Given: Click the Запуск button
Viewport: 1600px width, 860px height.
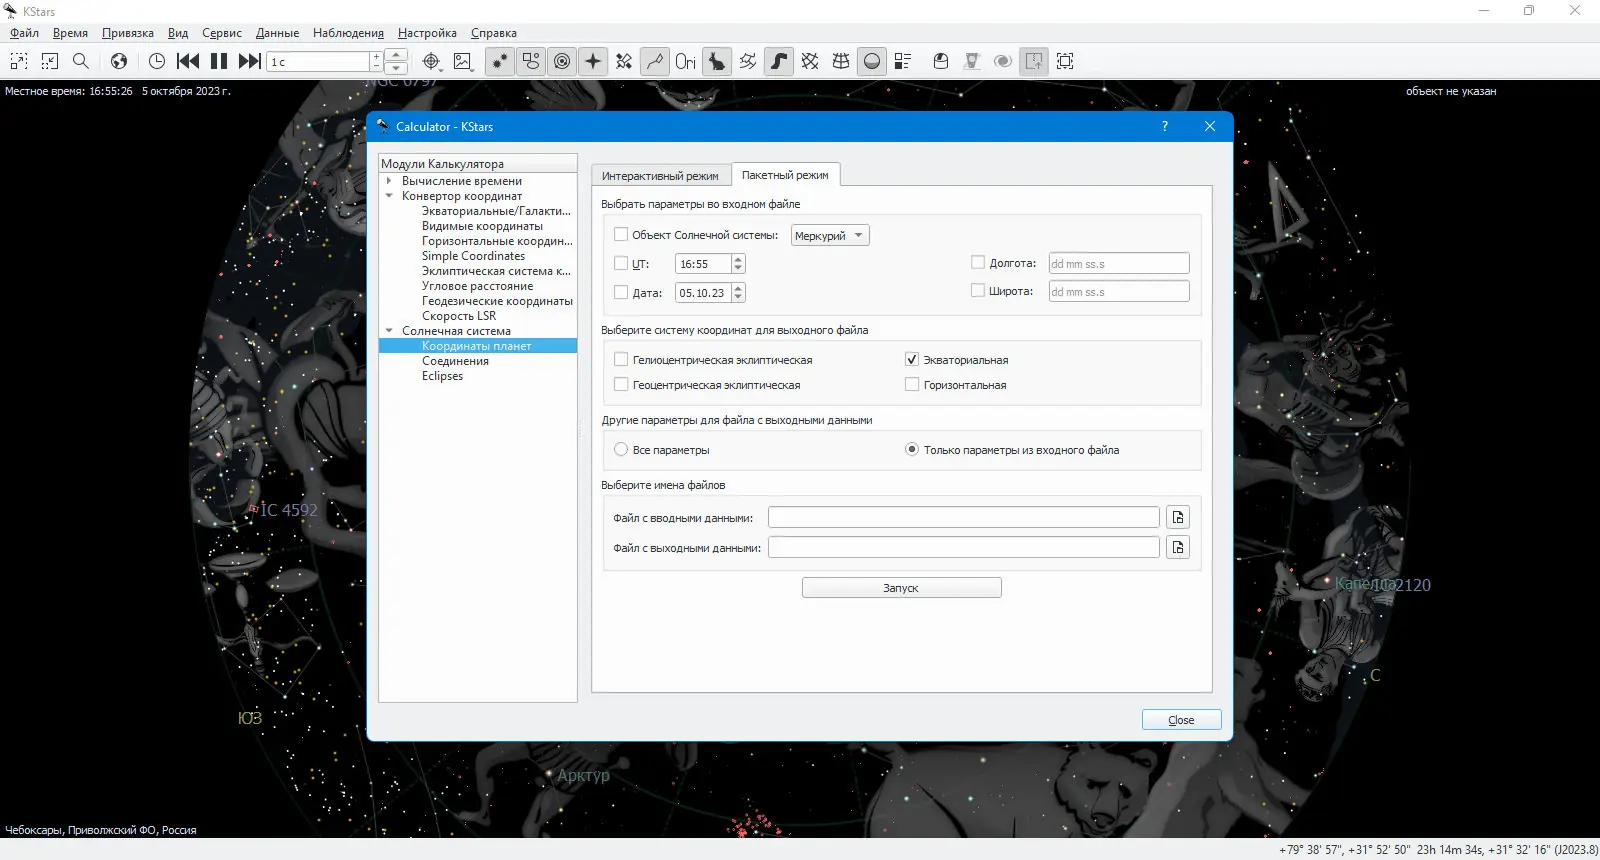Looking at the screenshot, I should pos(901,588).
